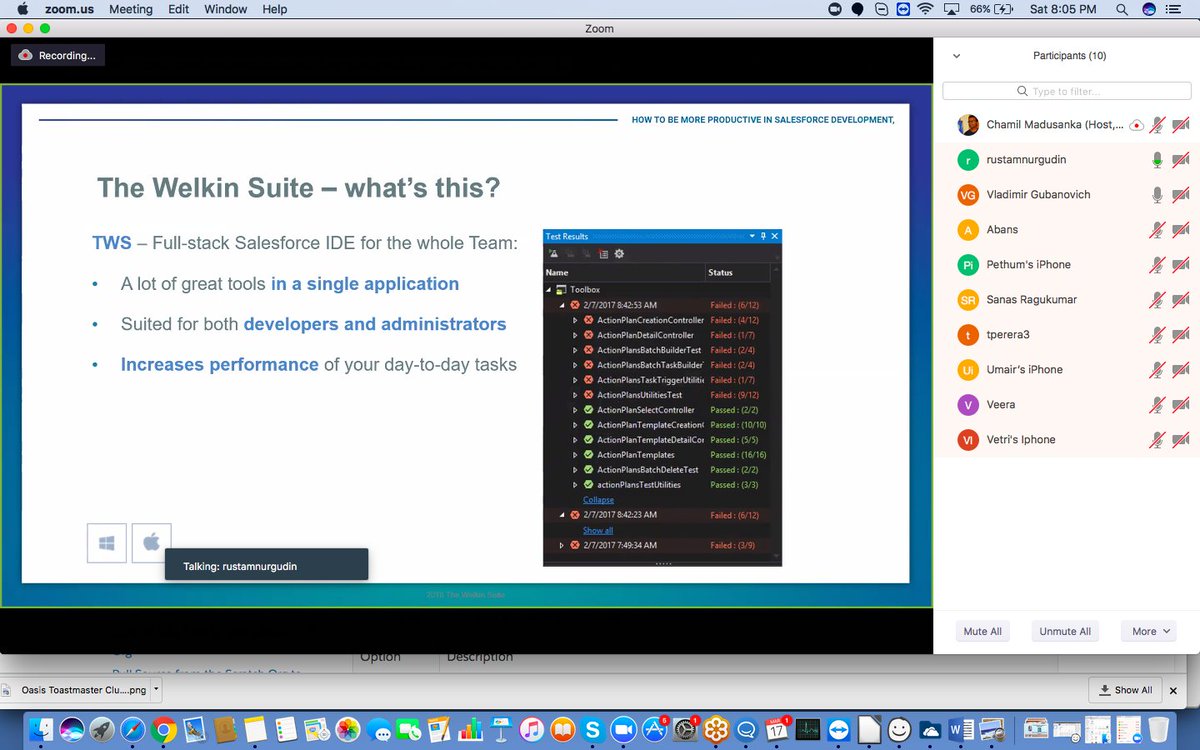Viewport: 1200px width, 750px height.
Task: Click Chamil Madusanka's profile photo avatar
Action: 968,125
